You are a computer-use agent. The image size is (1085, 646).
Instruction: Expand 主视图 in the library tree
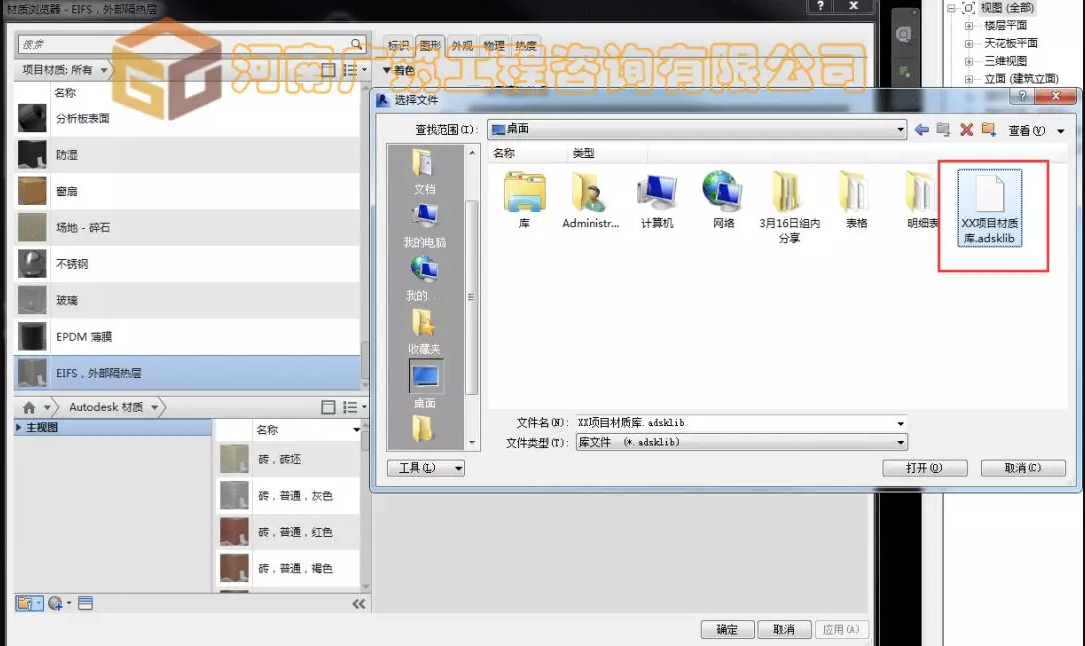[x=20, y=427]
